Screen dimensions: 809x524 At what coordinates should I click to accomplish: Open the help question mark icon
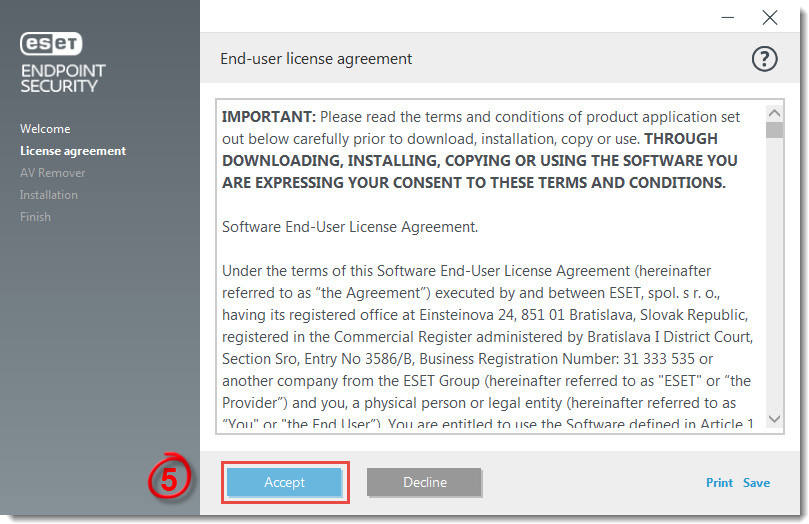[x=764, y=59]
